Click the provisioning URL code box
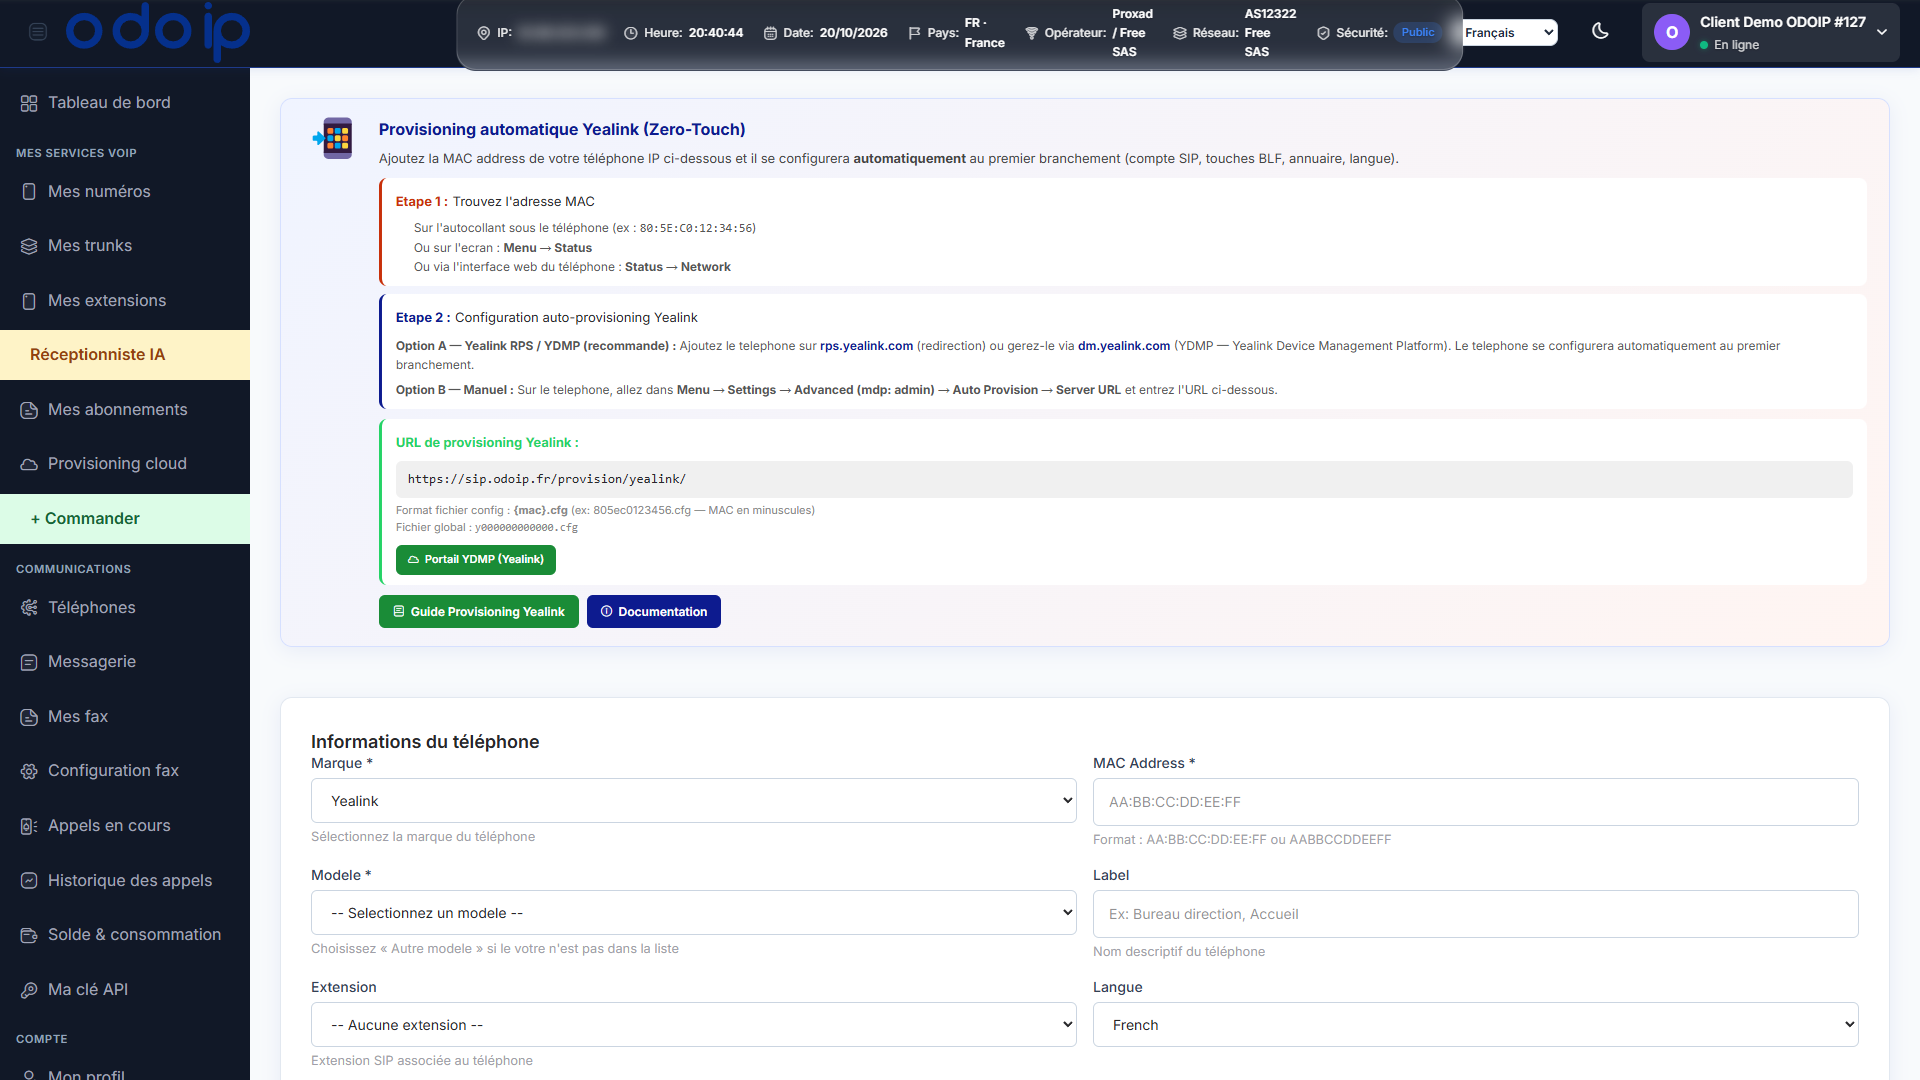Viewport: 1920px width, 1080px height. (1123, 480)
